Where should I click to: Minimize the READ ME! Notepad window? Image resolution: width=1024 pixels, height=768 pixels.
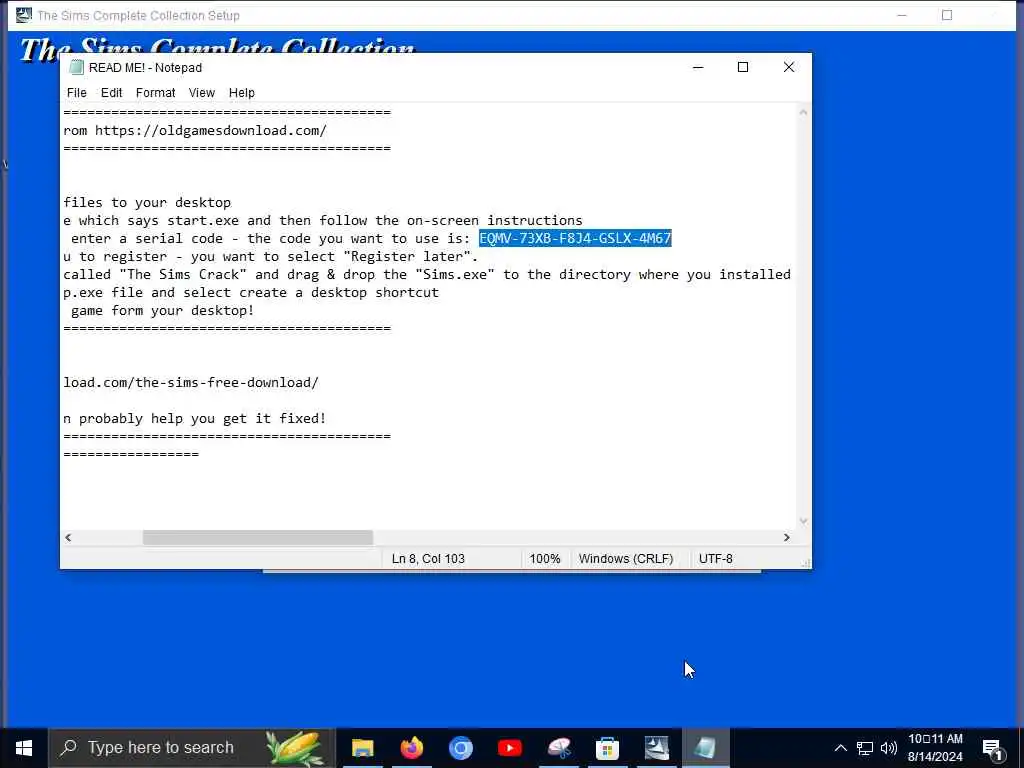pos(698,67)
